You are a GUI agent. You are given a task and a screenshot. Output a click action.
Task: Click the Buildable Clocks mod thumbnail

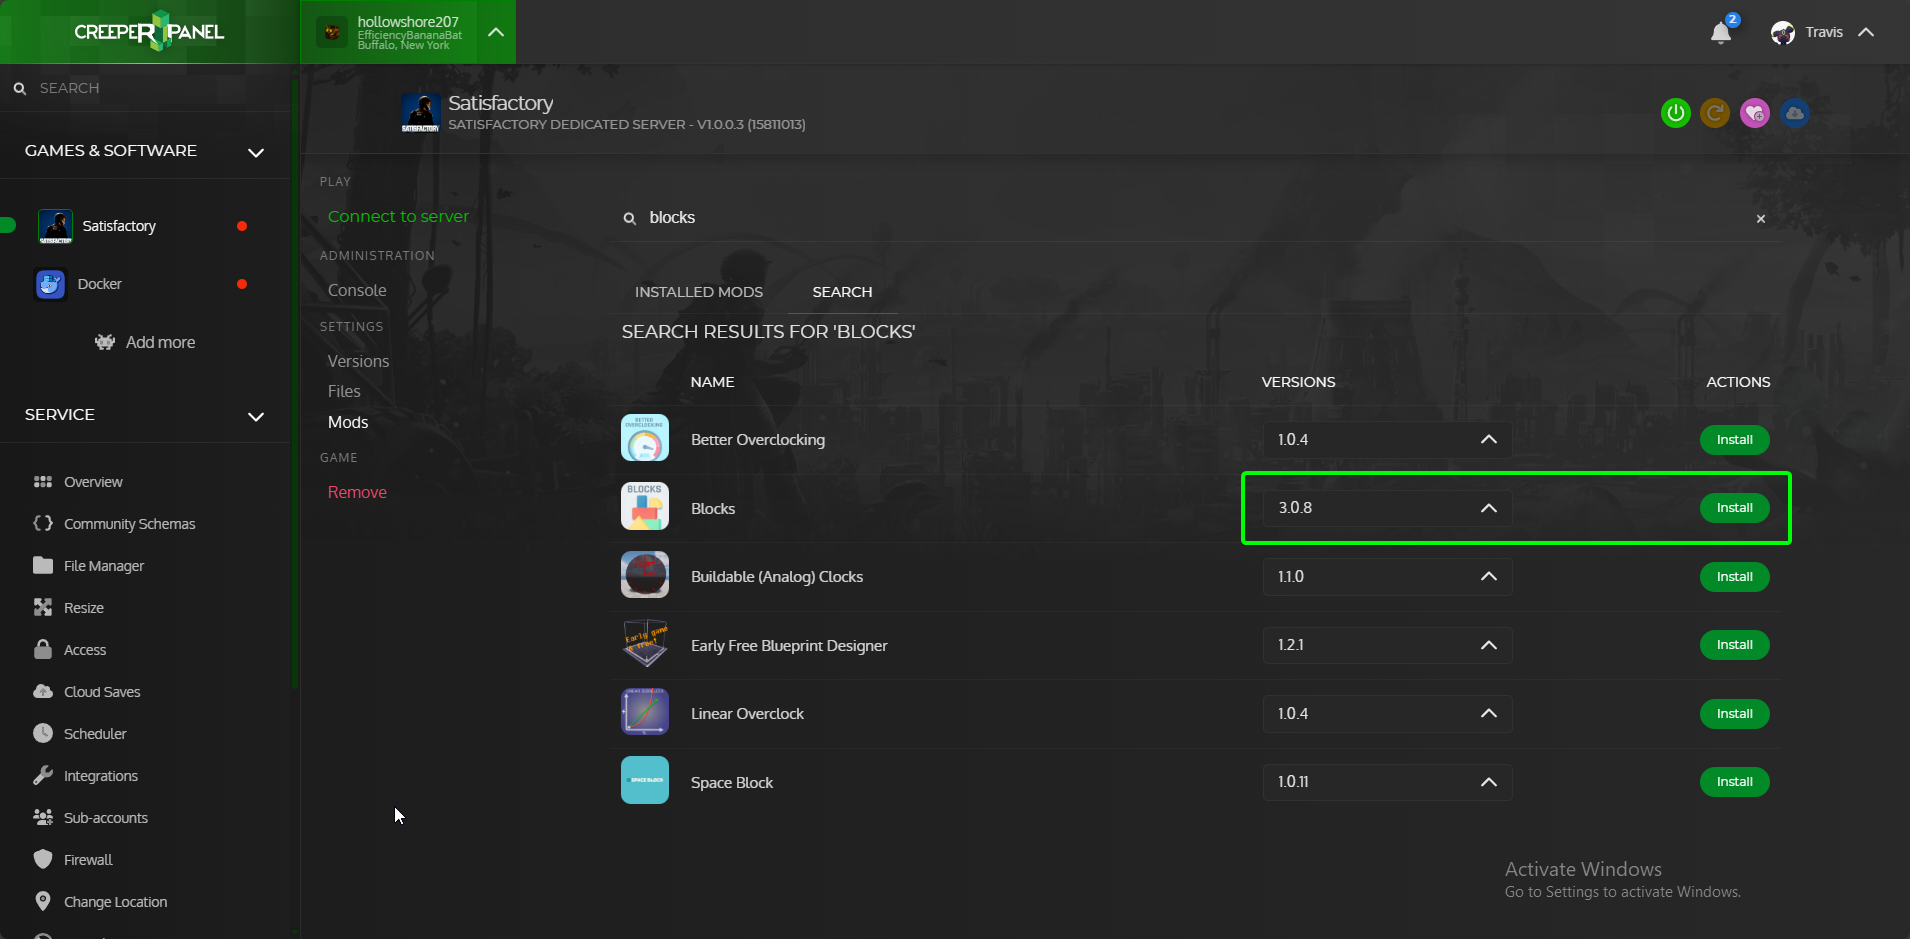point(645,575)
